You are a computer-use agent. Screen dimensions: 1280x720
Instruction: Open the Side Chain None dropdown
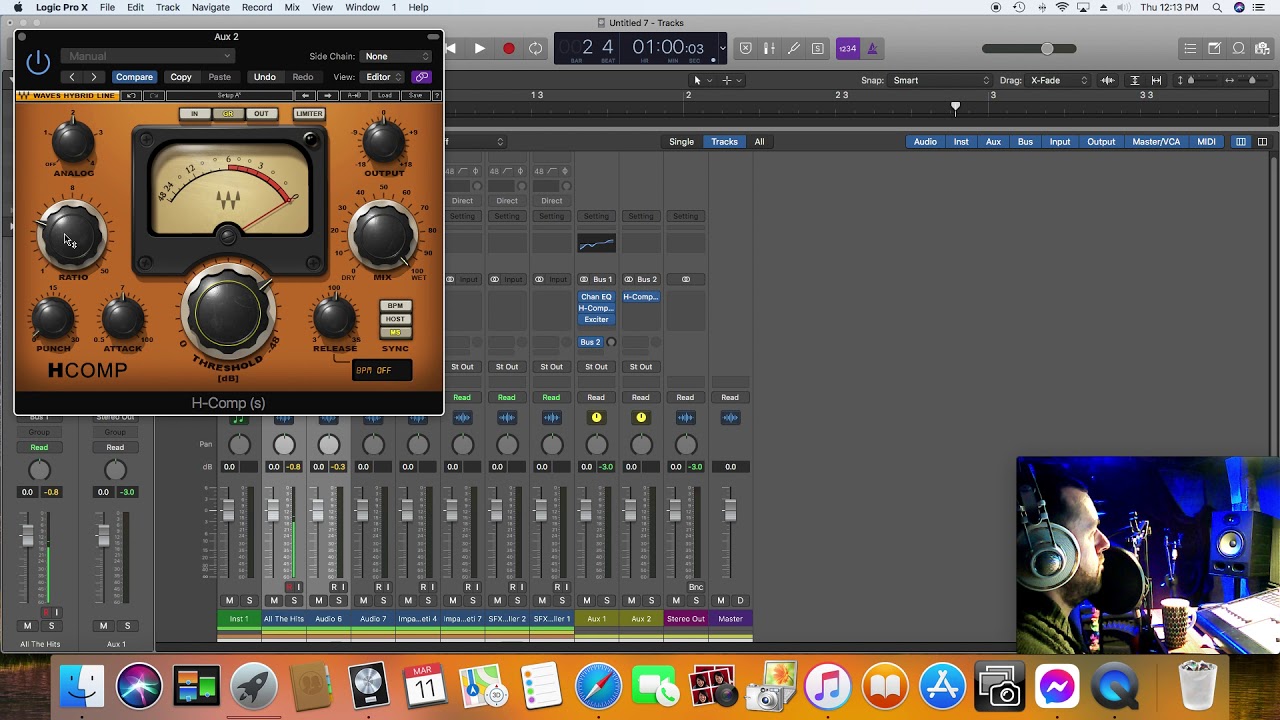click(x=397, y=56)
